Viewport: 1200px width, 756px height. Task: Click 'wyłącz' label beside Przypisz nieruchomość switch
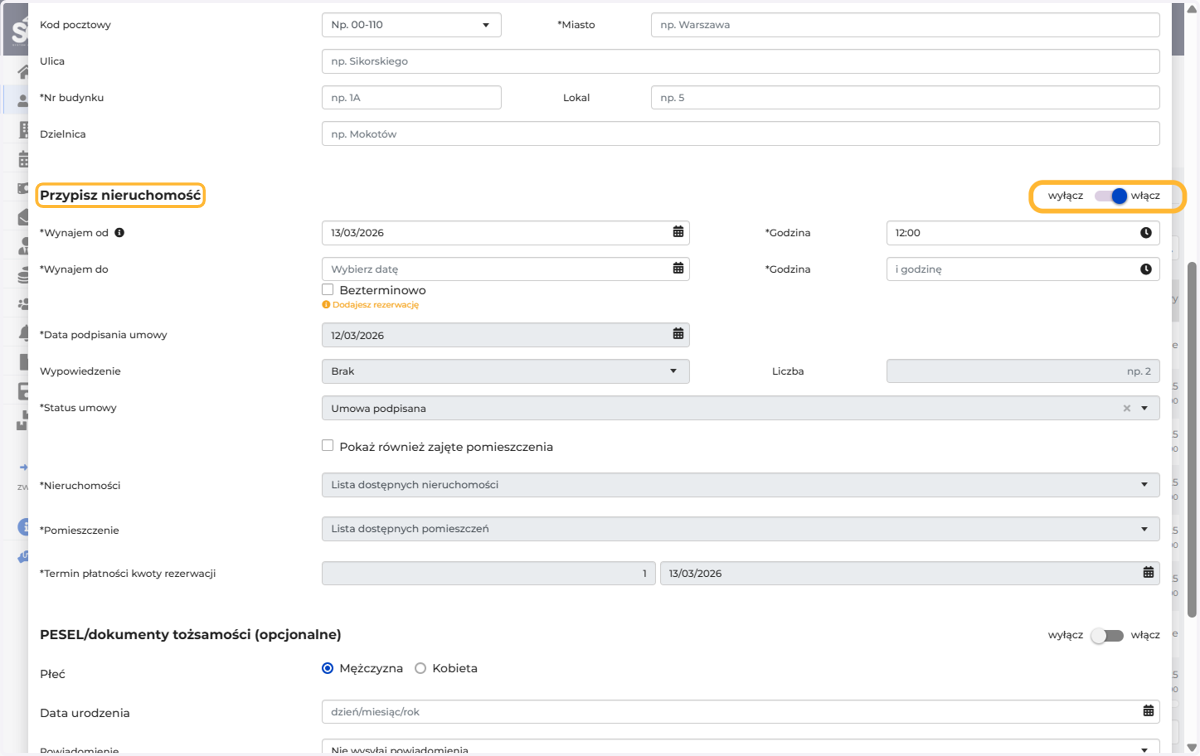[x=1065, y=196]
